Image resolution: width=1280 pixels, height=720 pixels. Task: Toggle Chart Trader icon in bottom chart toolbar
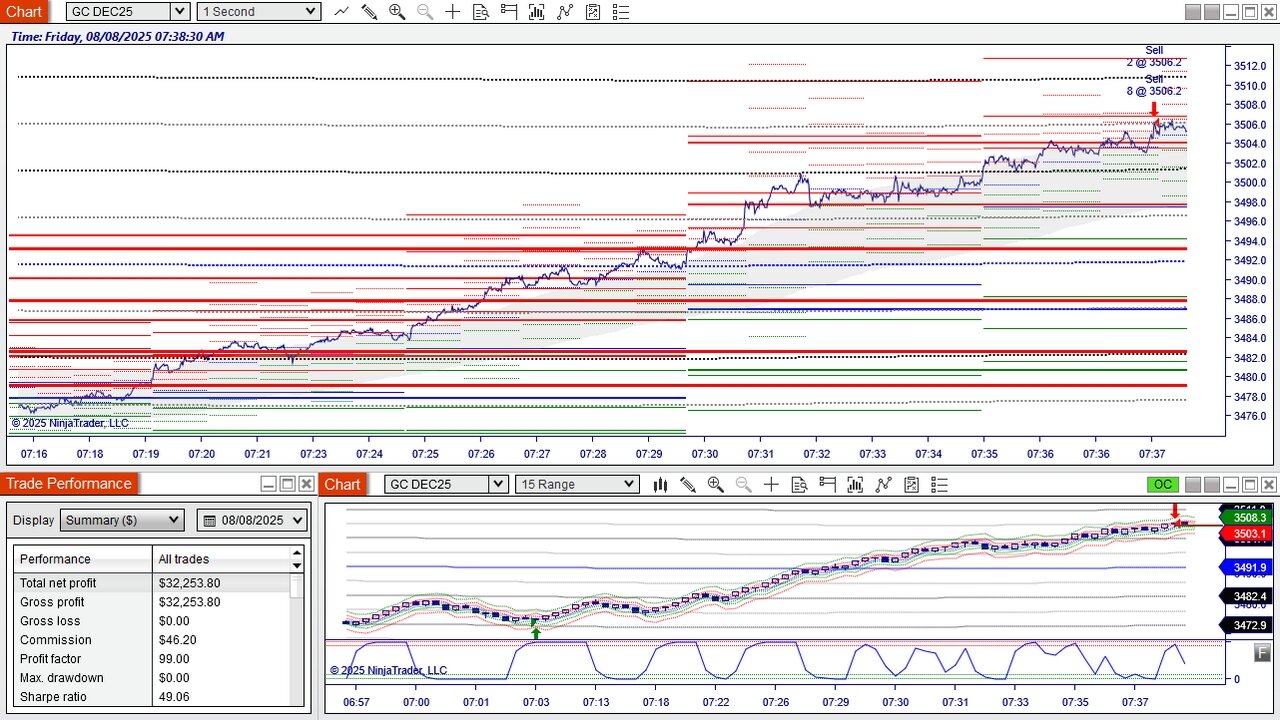click(x=827, y=484)
